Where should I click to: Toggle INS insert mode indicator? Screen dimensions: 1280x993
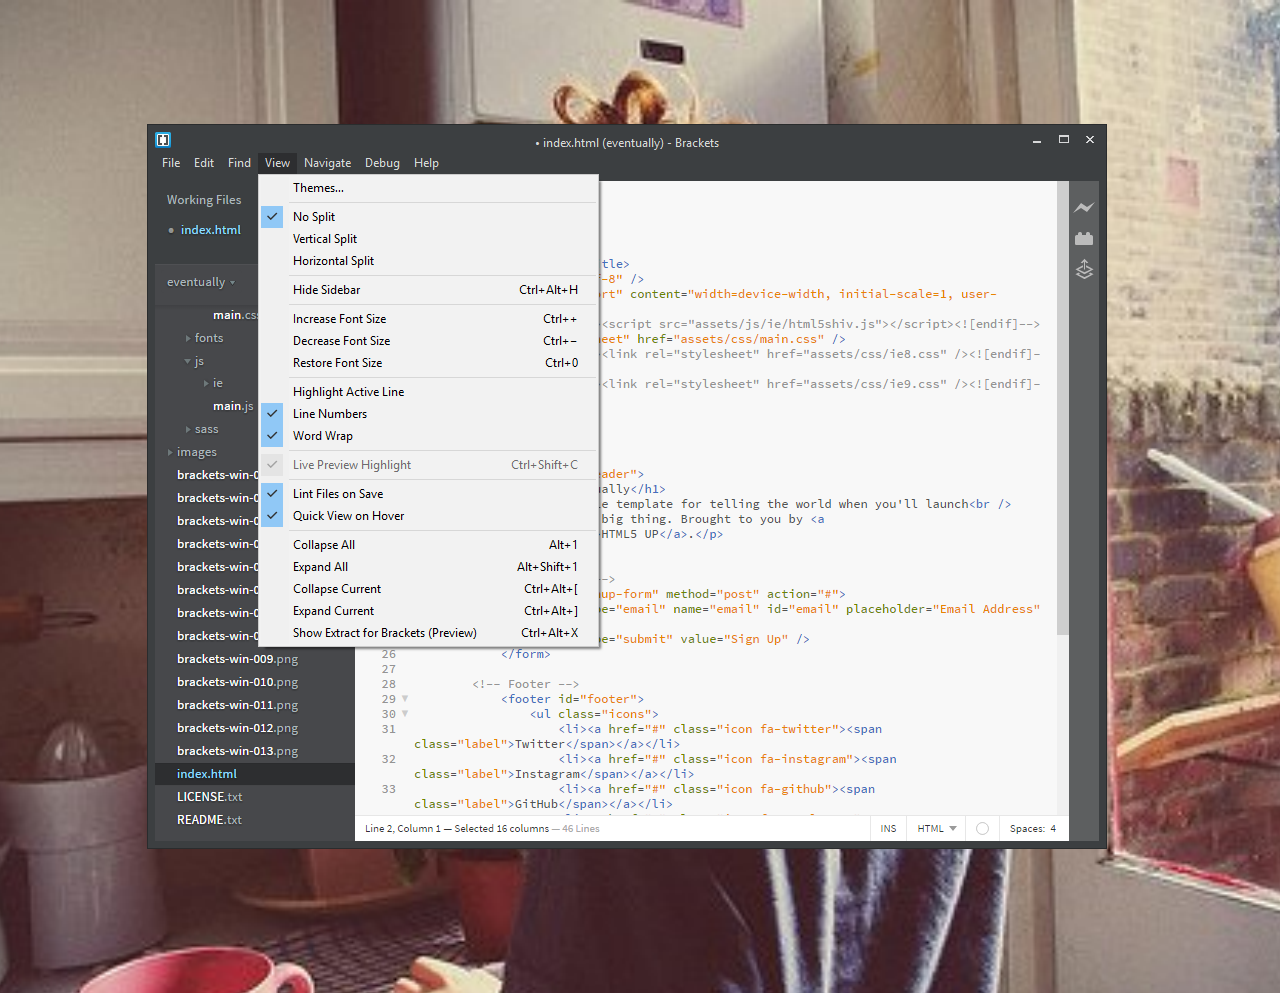(x=888, y=829)
